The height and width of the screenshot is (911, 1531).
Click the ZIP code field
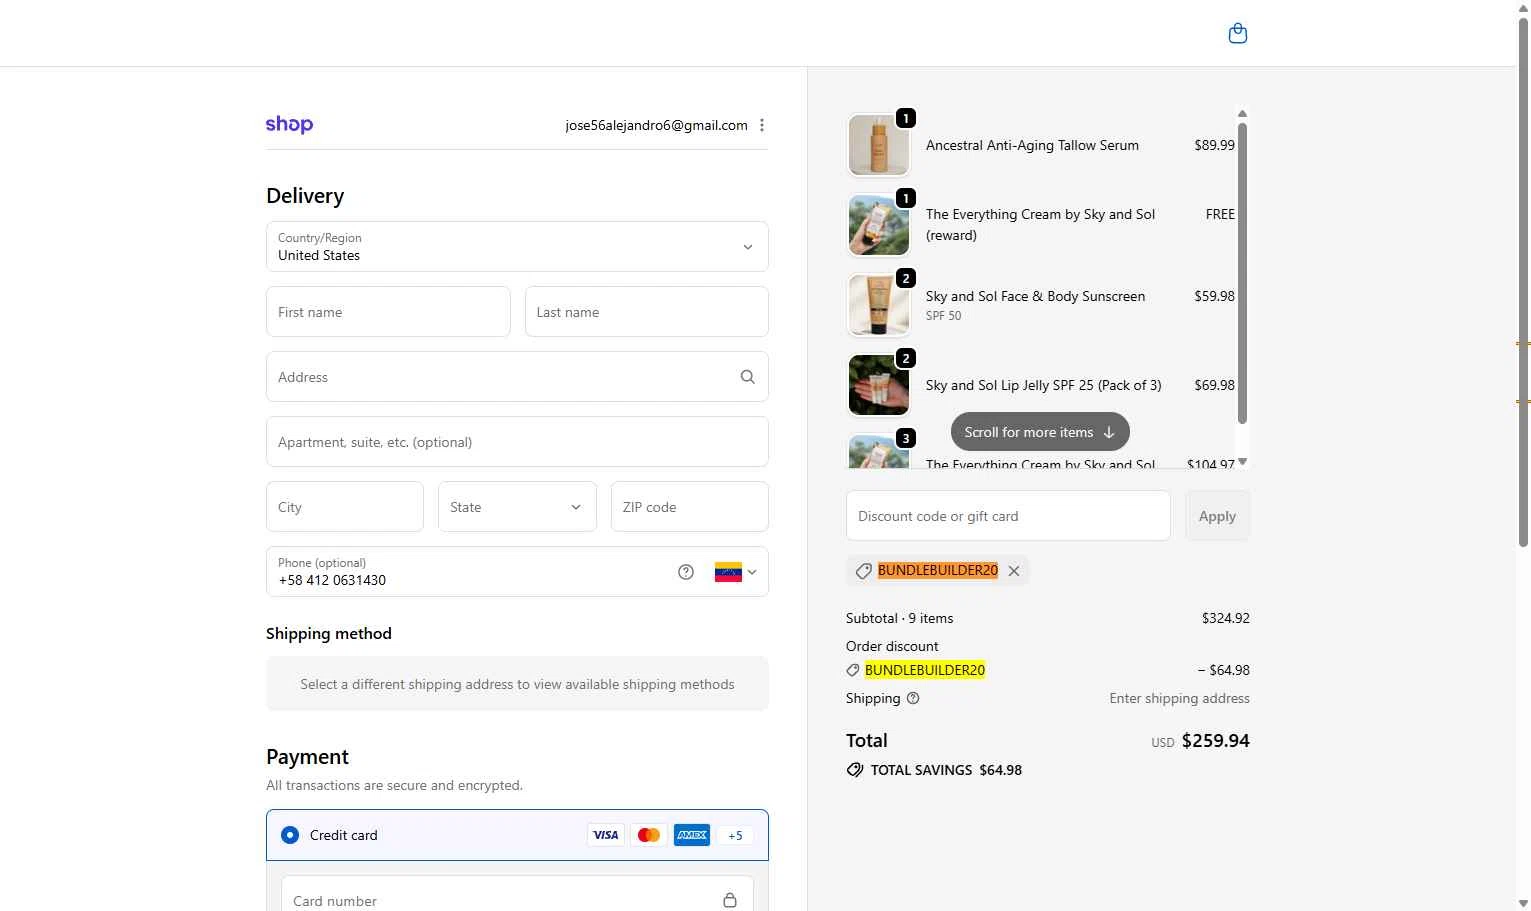(x=690, y=507)
